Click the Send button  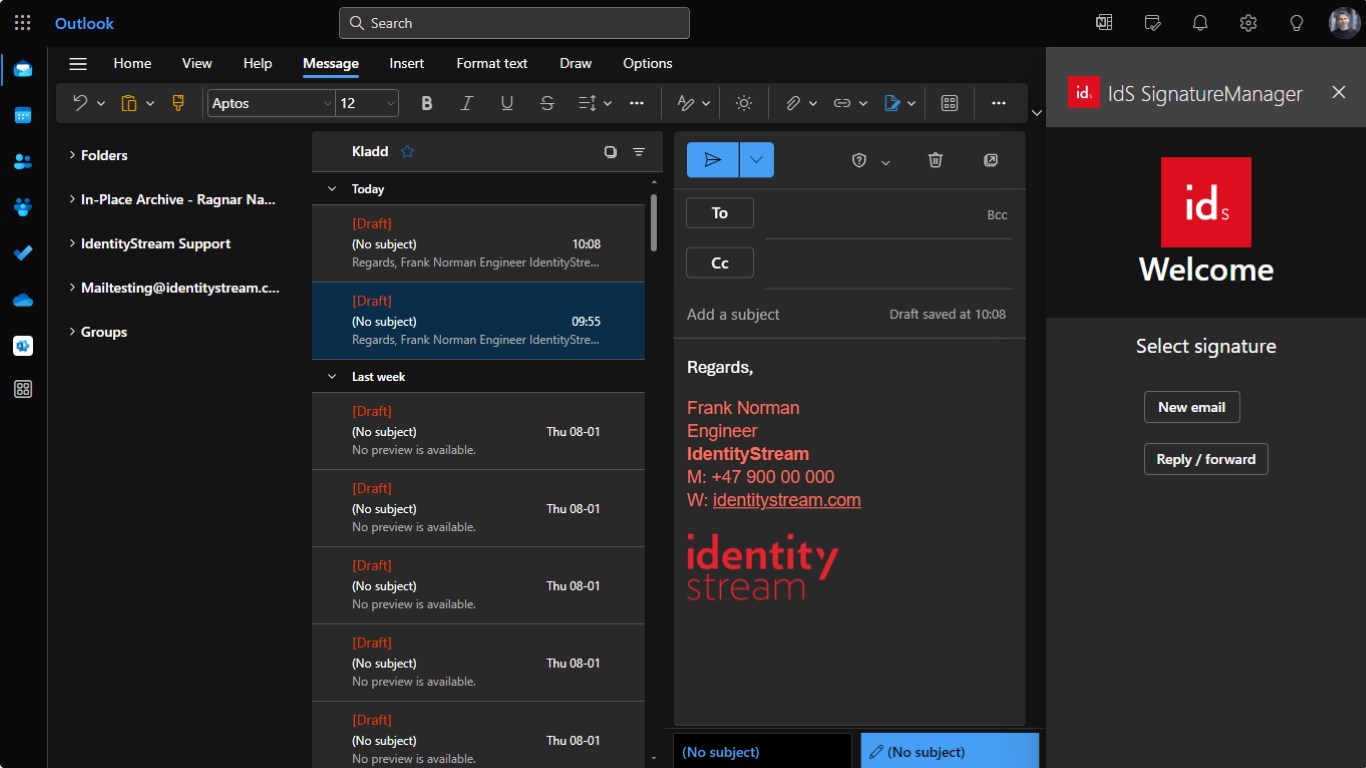pyautogui.click(x=713, y=160)
